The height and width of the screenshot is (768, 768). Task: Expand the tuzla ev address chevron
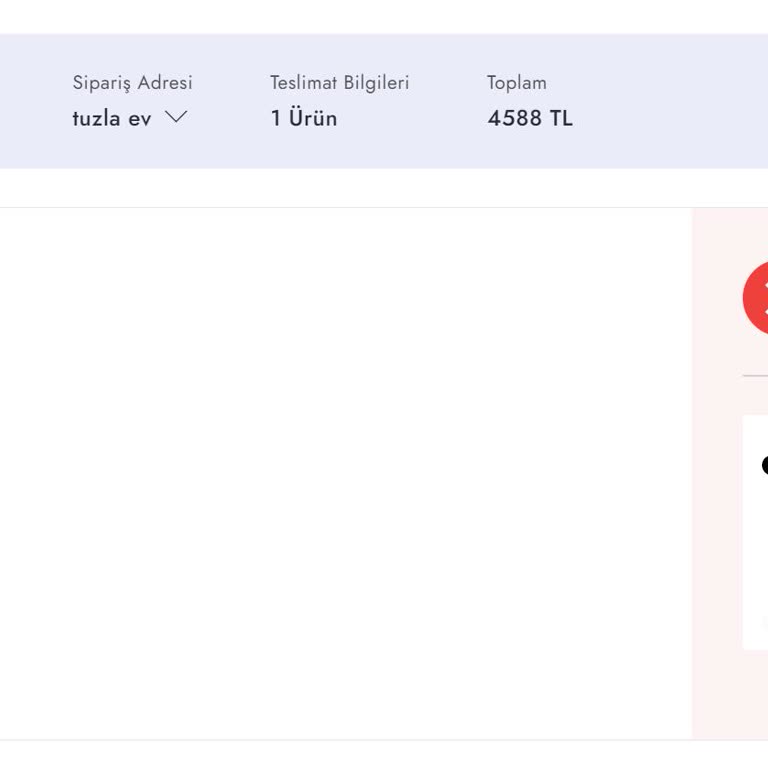click(x=176, y=117)
